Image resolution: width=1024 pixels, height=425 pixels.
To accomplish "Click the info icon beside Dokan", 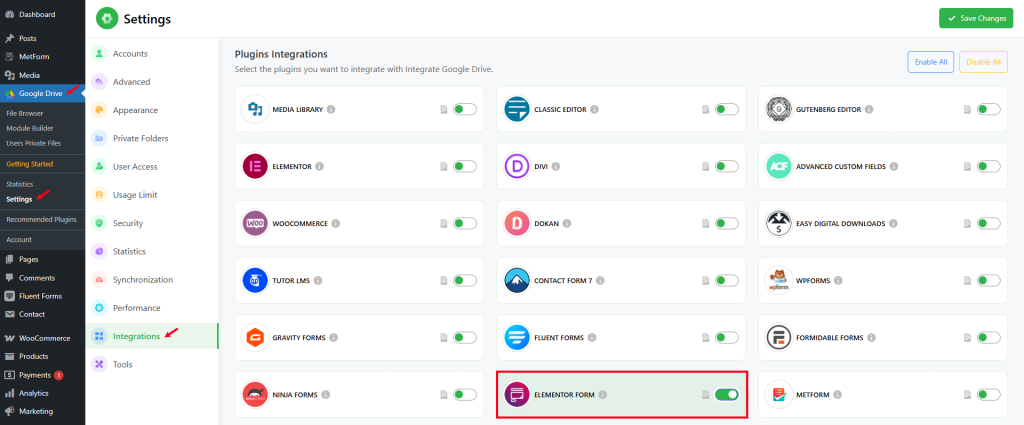I will coord(567,223).
